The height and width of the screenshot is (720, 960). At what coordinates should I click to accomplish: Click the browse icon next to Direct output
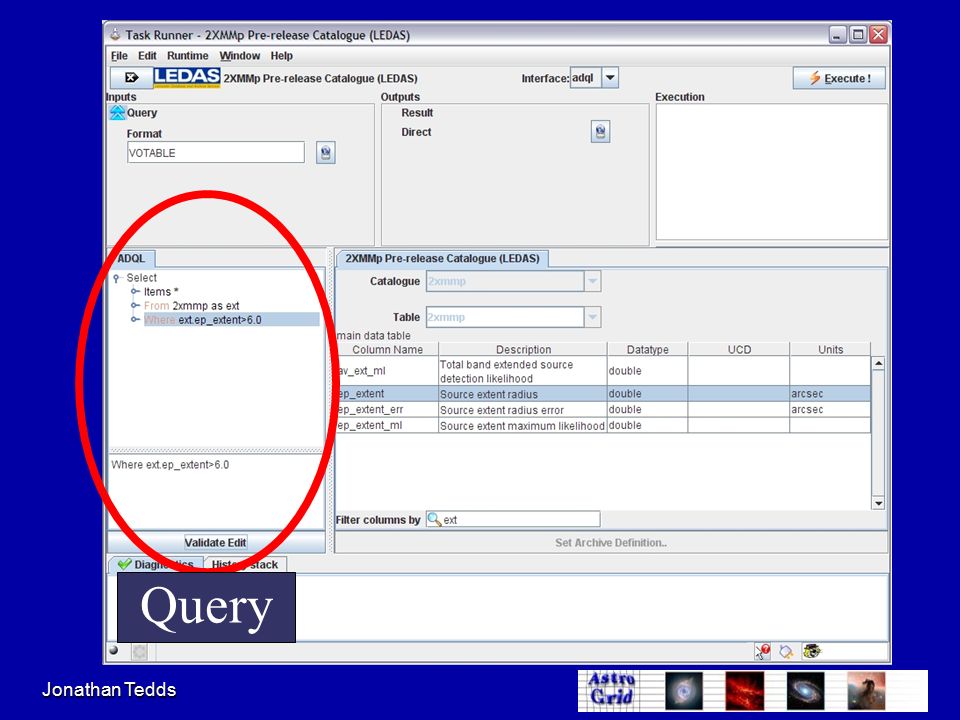tap(600, 132)
